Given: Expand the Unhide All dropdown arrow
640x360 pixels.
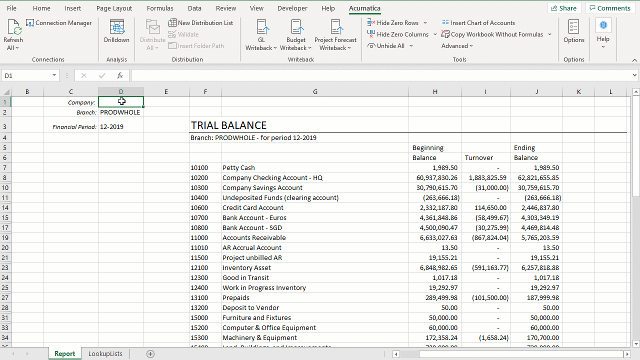Looking at the screenshot, I should (x=411, y=46).
